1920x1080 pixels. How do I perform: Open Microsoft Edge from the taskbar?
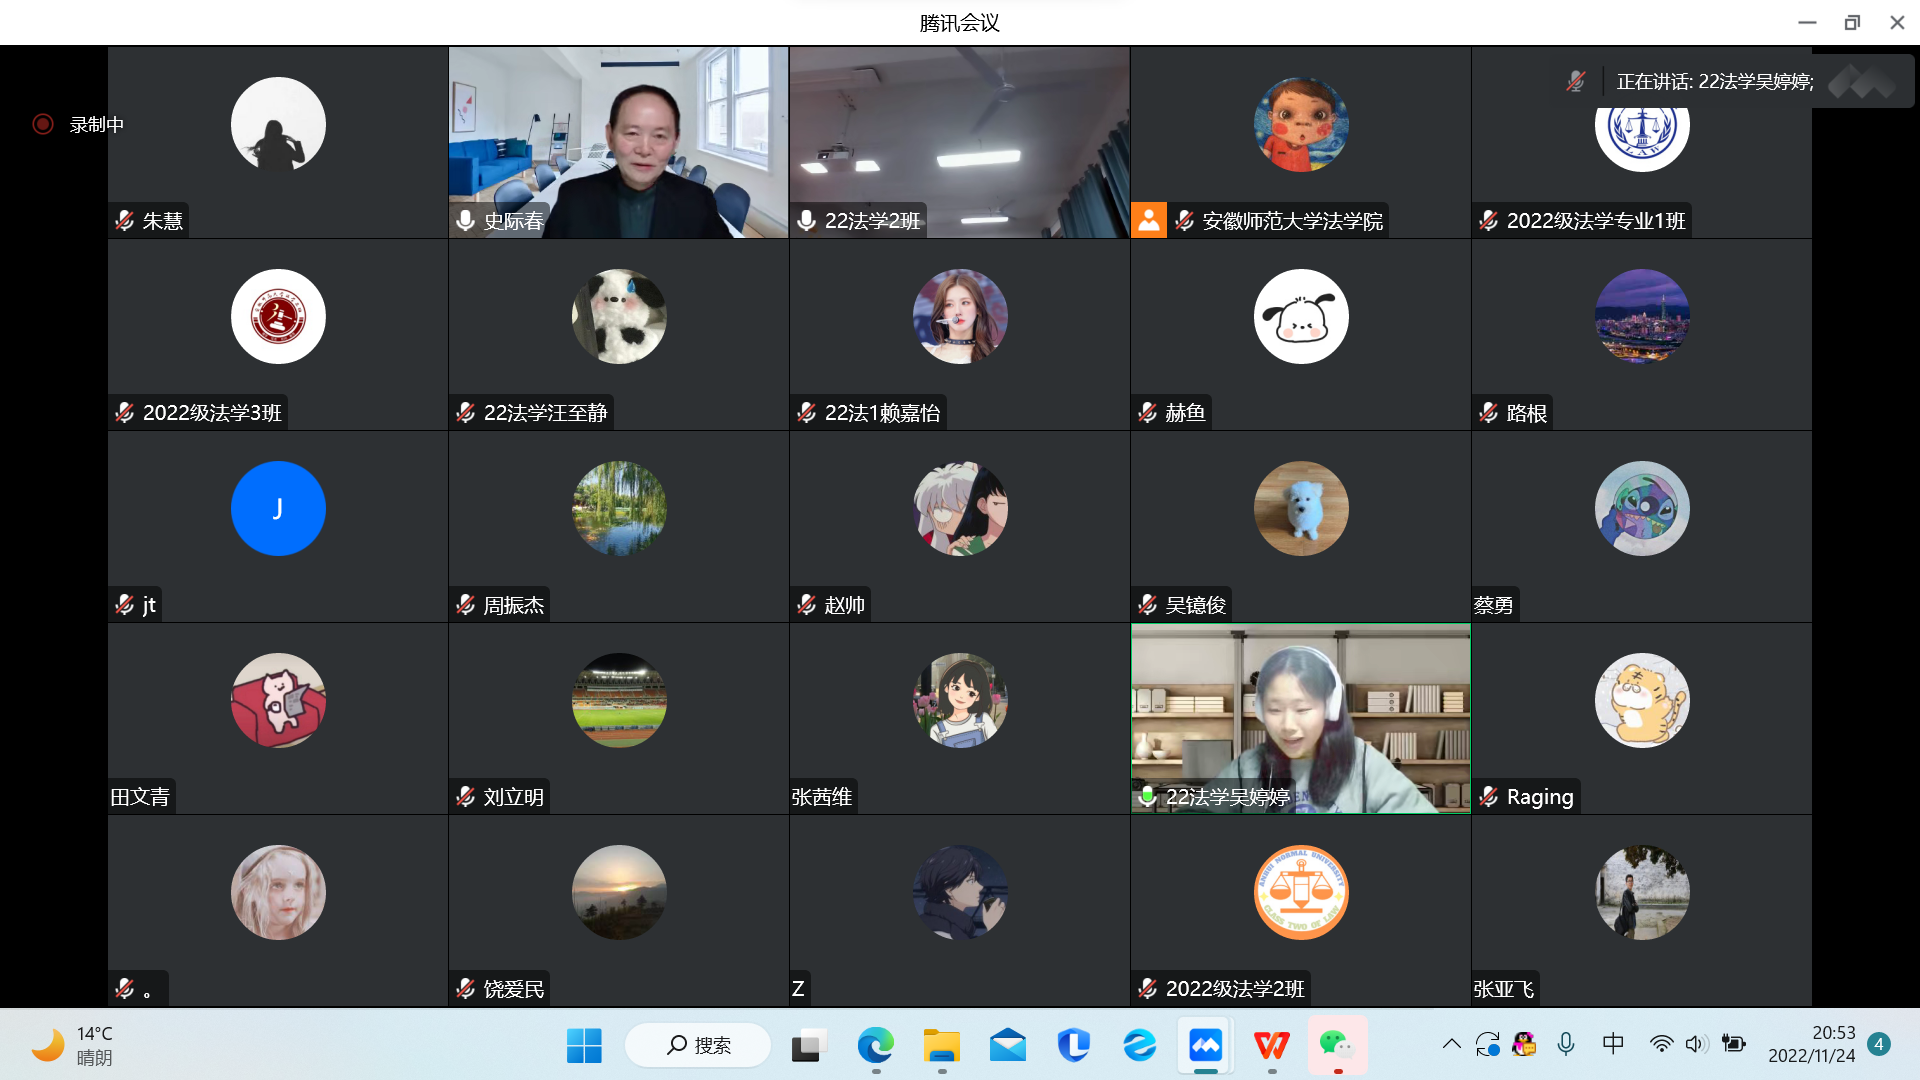(875, 1046)
